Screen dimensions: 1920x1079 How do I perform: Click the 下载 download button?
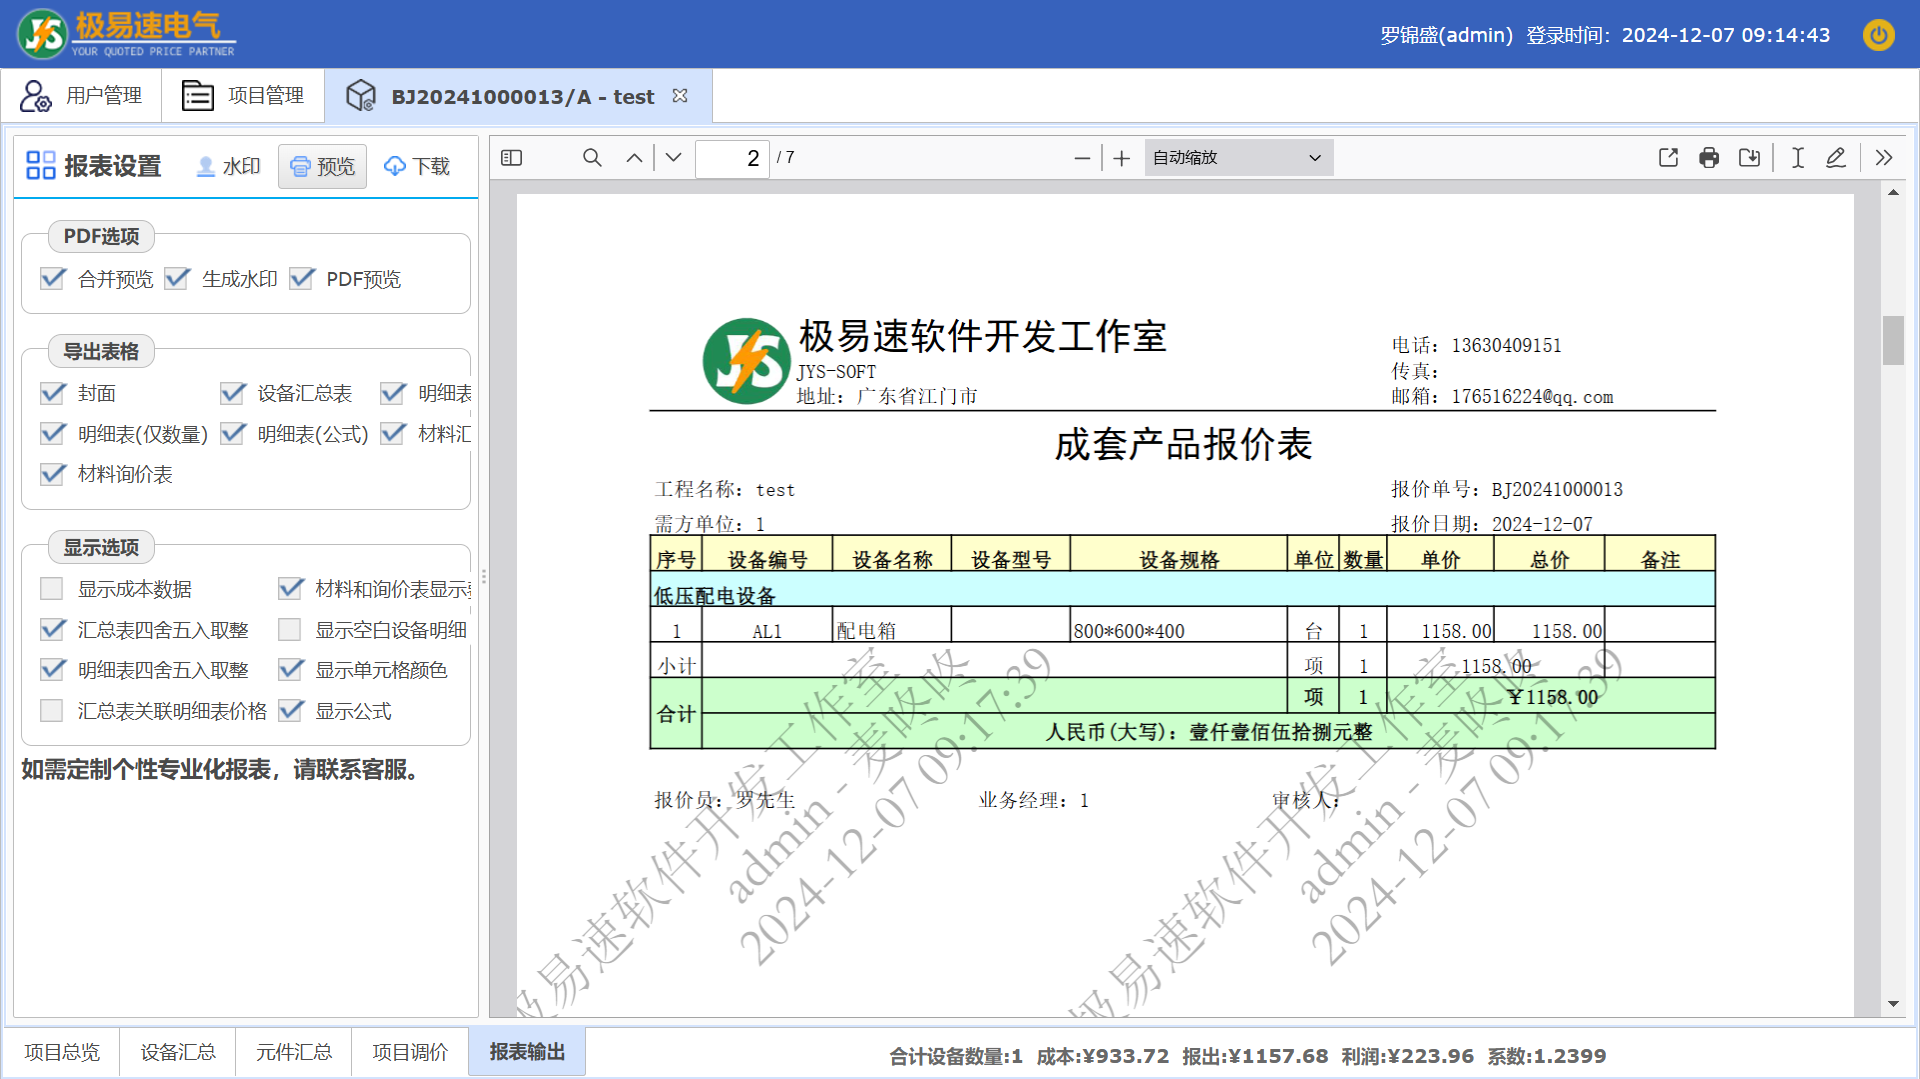[x=417, y=166]
